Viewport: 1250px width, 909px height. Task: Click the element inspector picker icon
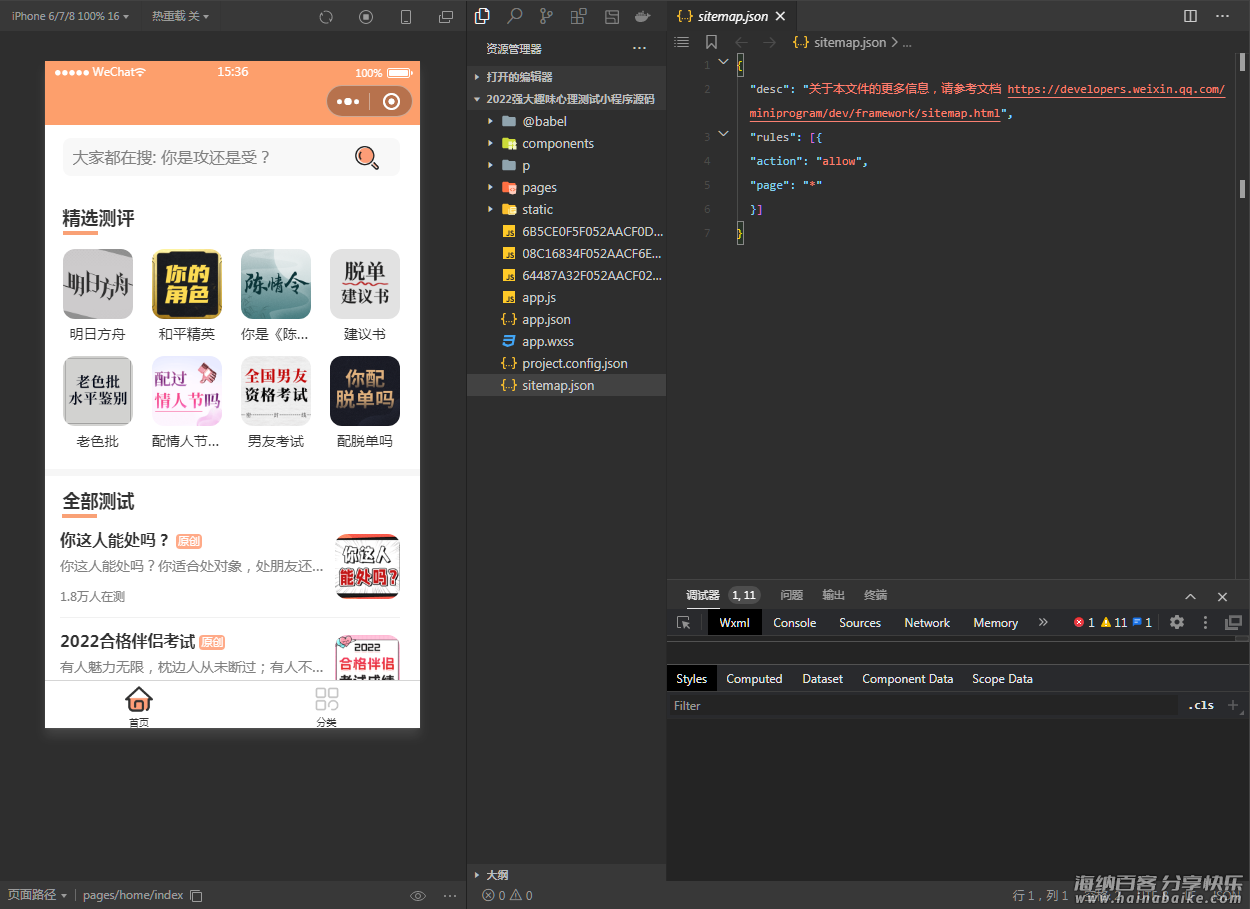pyautogui.click(x=684, y=622)
